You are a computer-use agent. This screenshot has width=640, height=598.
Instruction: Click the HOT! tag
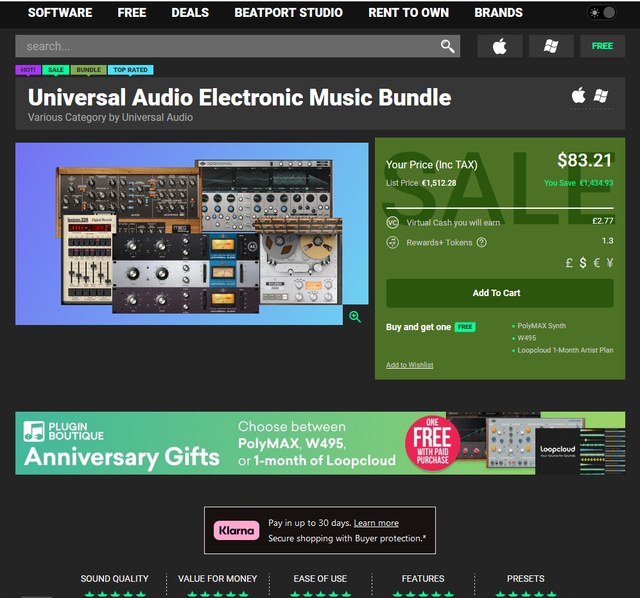click(x=28, y=70)
